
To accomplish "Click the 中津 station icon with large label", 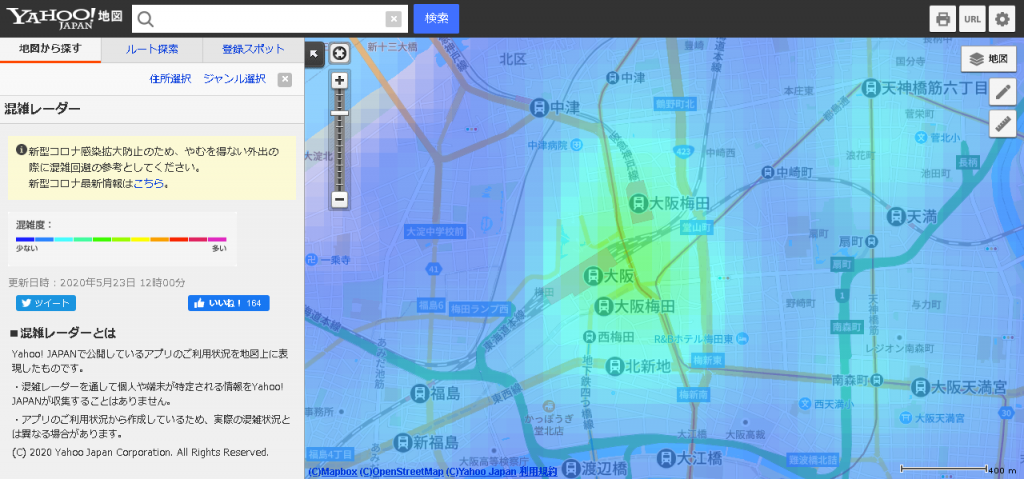I will (x=539, y=107).
